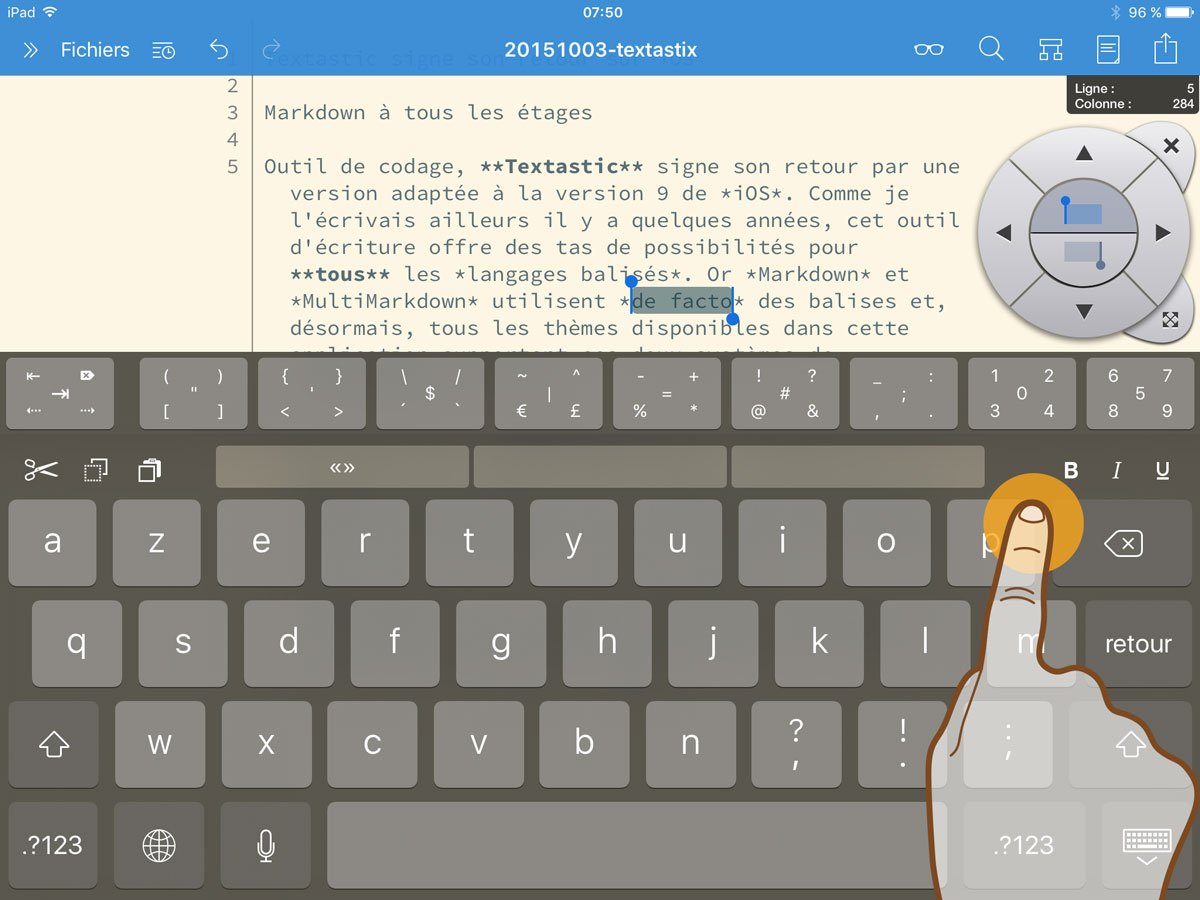Viewport: 1200px width, 900px height.
Task: Tap the z key
Action: 157,543
